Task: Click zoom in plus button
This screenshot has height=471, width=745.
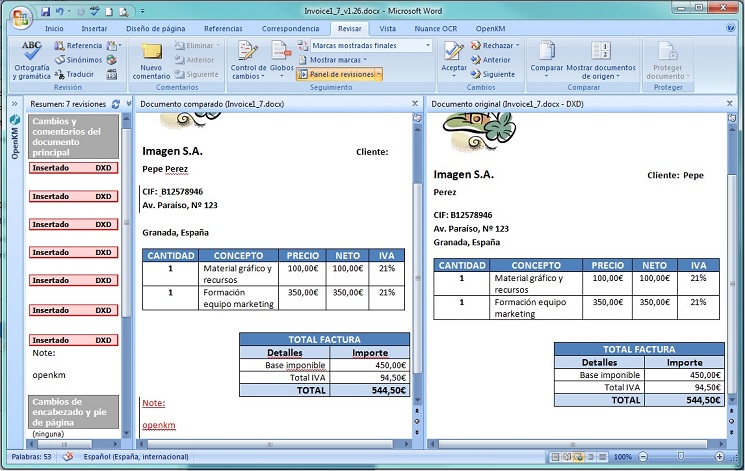Action: coord(719,457)
